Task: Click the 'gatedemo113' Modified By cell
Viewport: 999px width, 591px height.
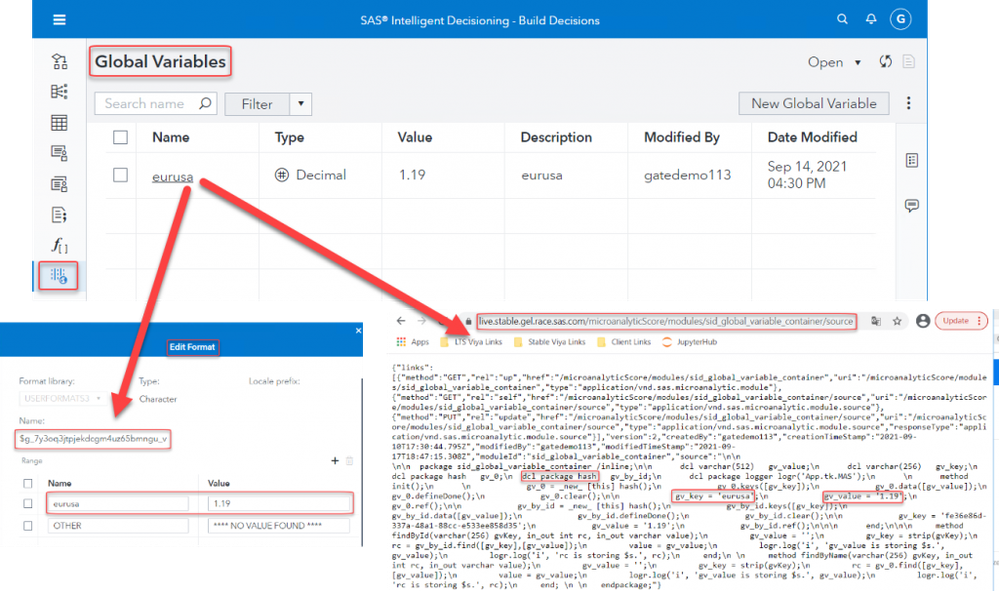Action: coord(687,175)
